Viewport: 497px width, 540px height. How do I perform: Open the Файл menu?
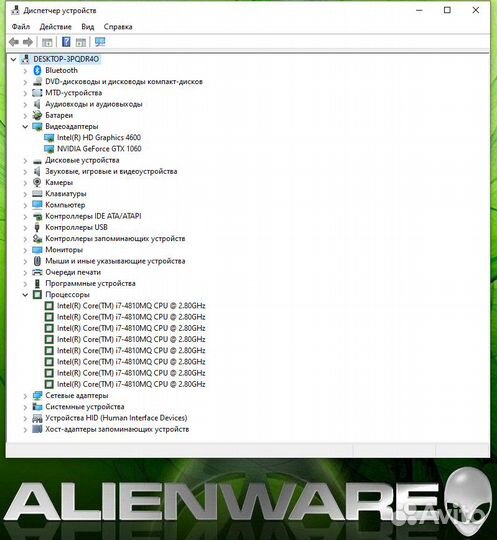(x=21, y=27)
